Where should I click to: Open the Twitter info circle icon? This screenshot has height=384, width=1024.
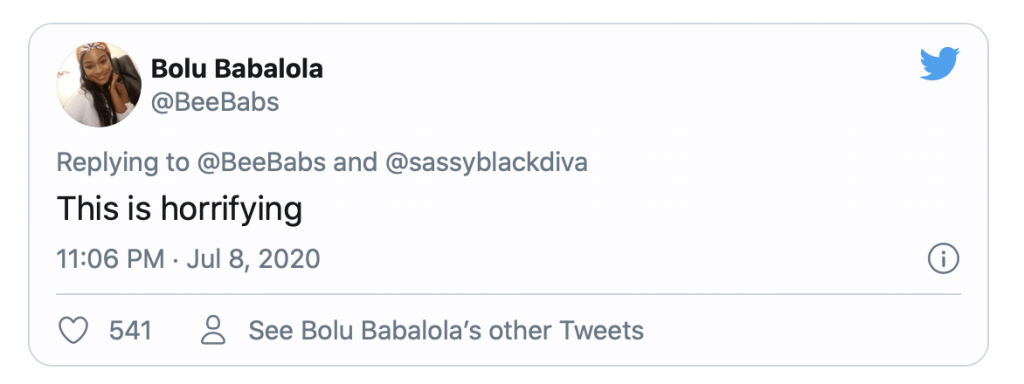[943, 260]
